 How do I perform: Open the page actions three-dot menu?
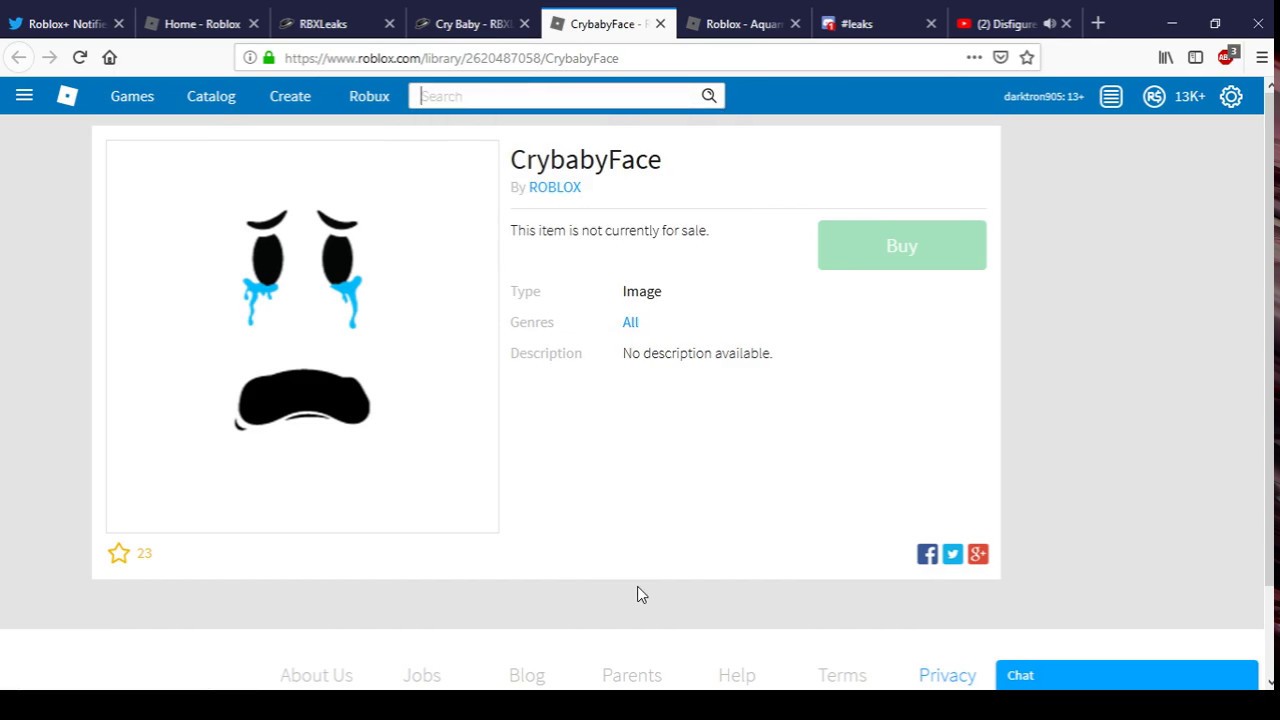(974, 58)
